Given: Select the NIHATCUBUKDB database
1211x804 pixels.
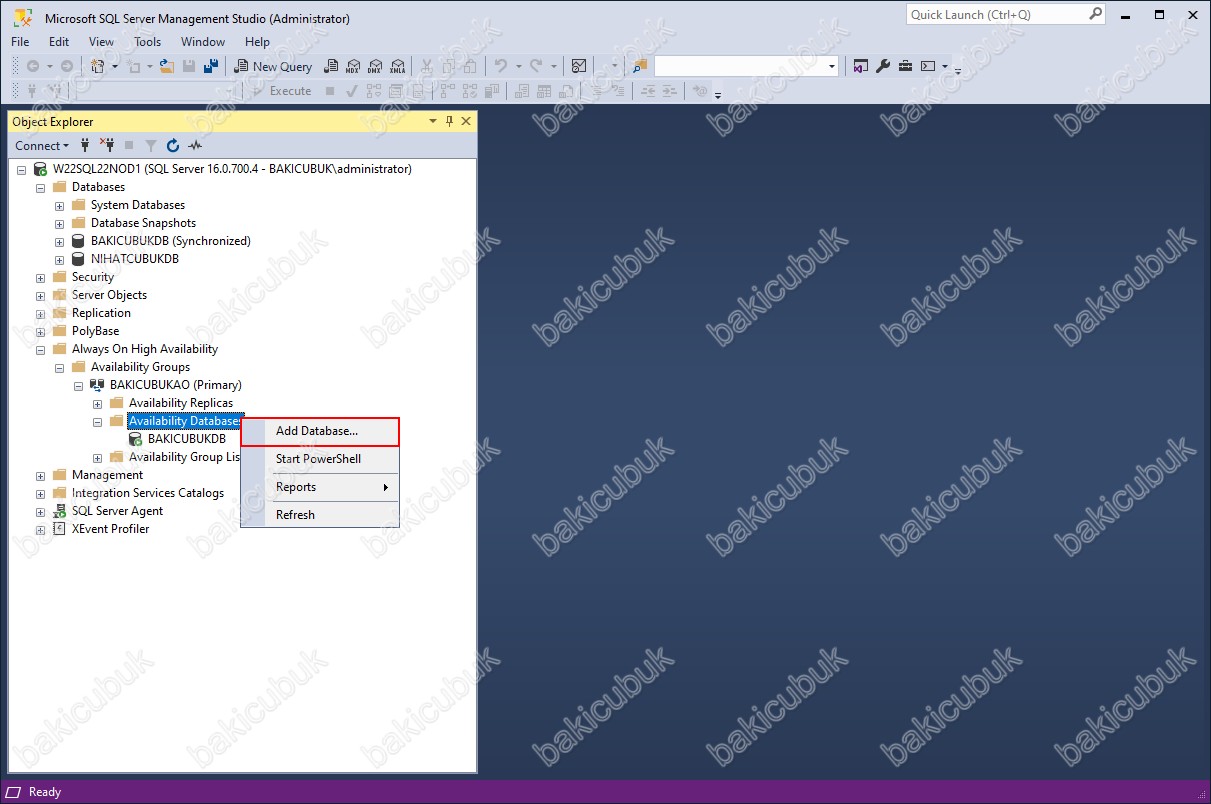Looking at the screenshot, I should tap(134, 259).
